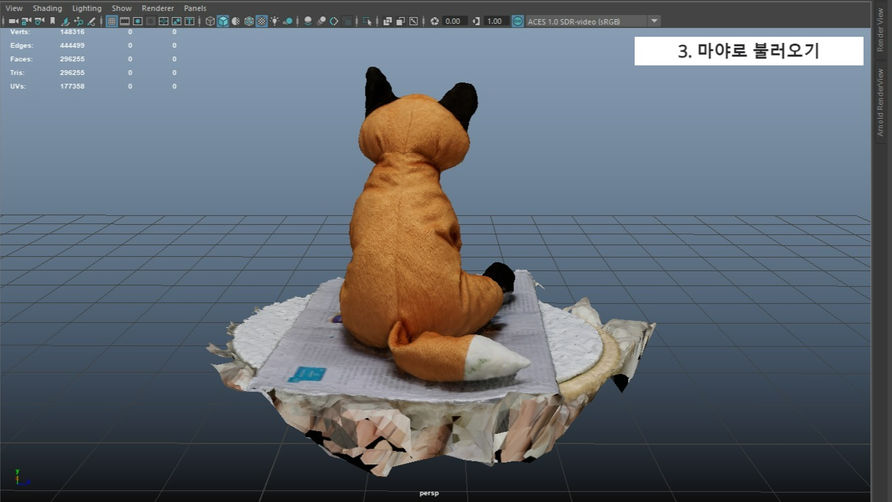Toggle the X-Ray display icon

(x=387, y=21)
